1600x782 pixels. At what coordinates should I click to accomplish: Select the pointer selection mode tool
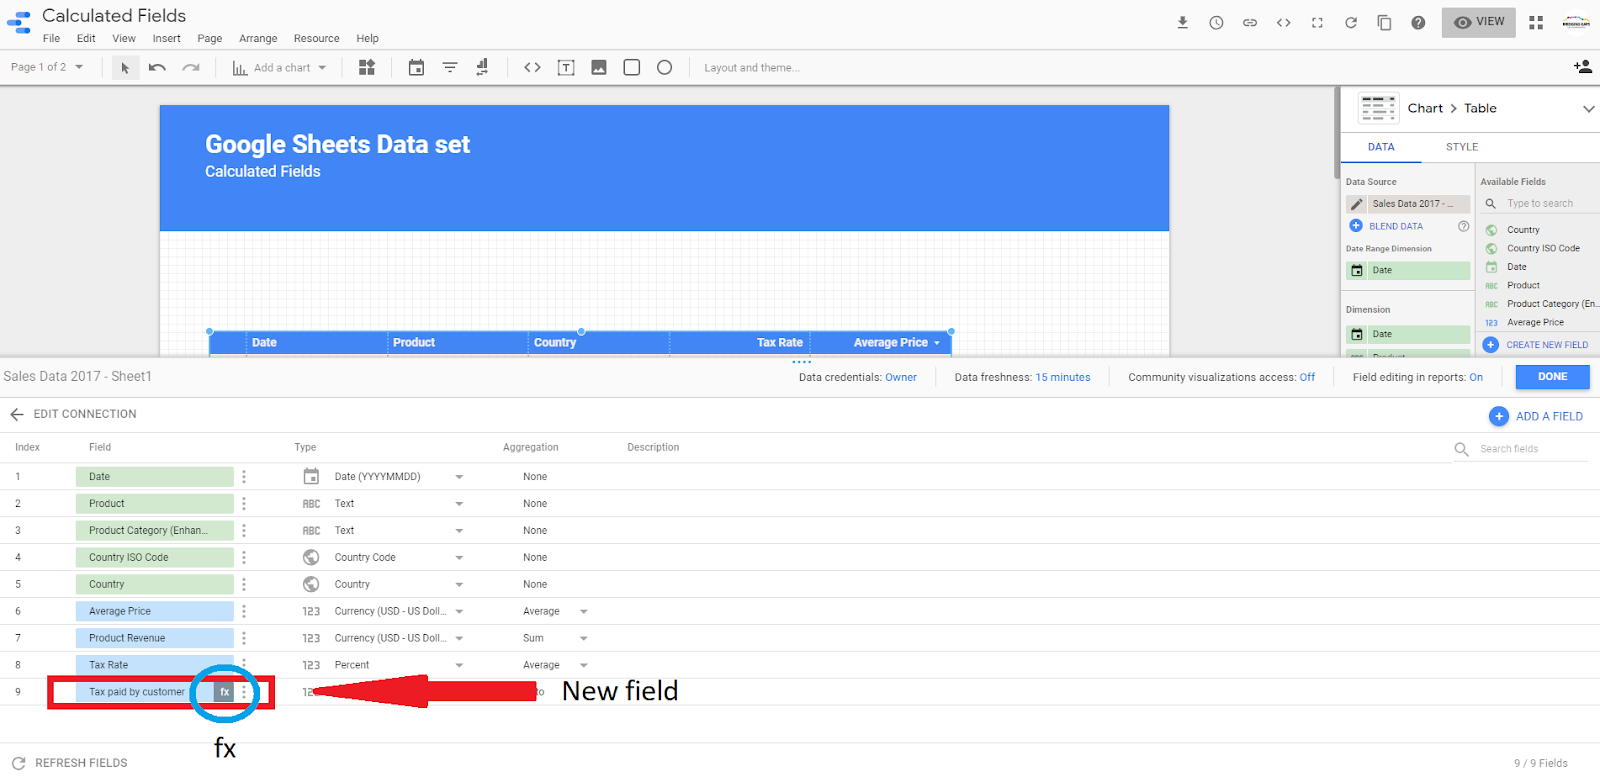125,68
